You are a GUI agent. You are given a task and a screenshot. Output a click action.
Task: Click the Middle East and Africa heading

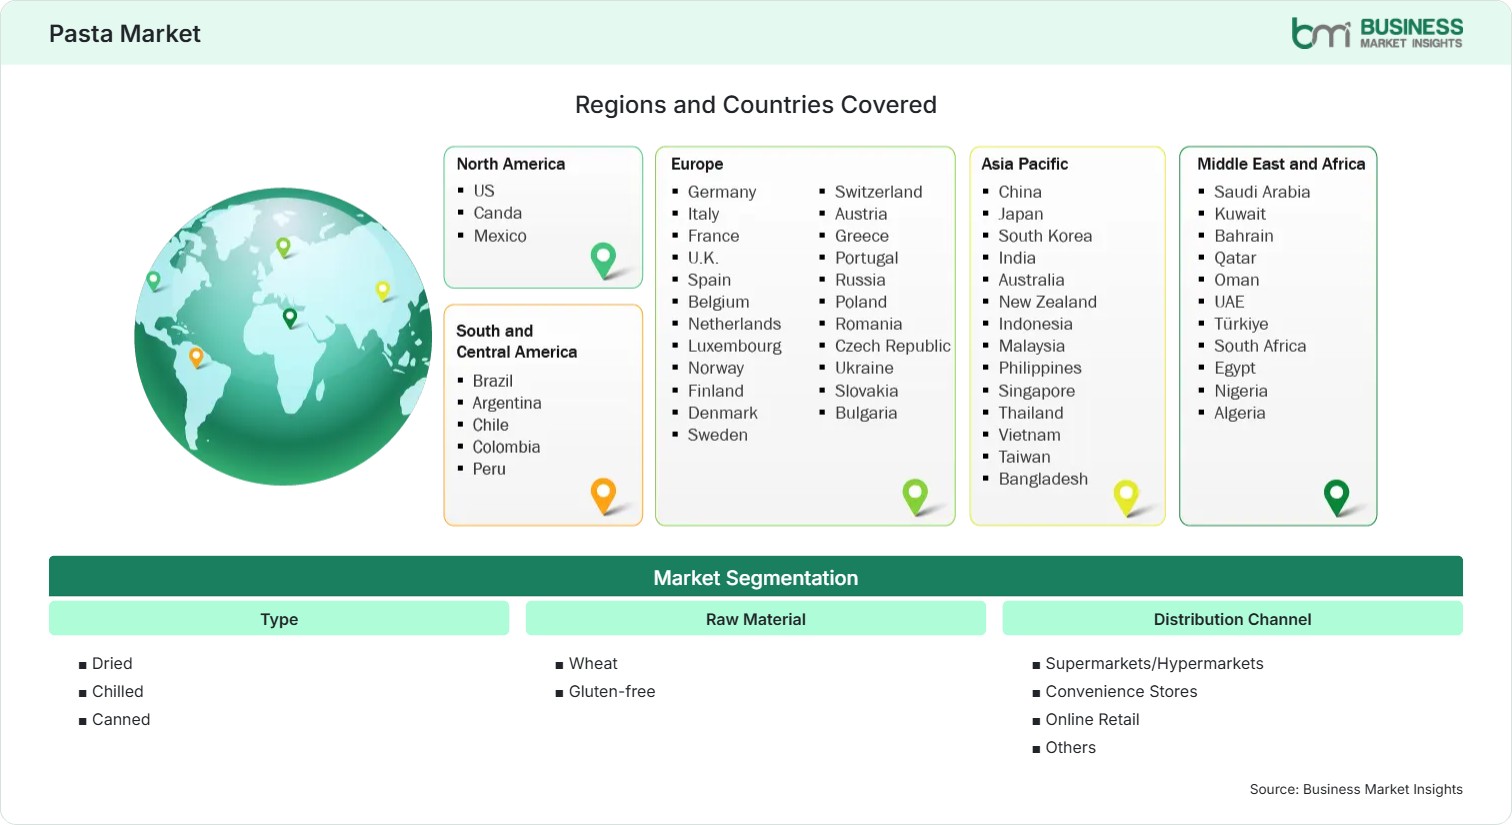point(1281,164)
